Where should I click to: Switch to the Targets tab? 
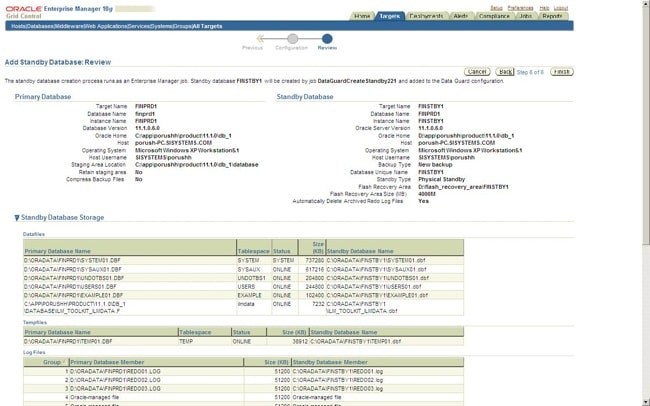389,16
